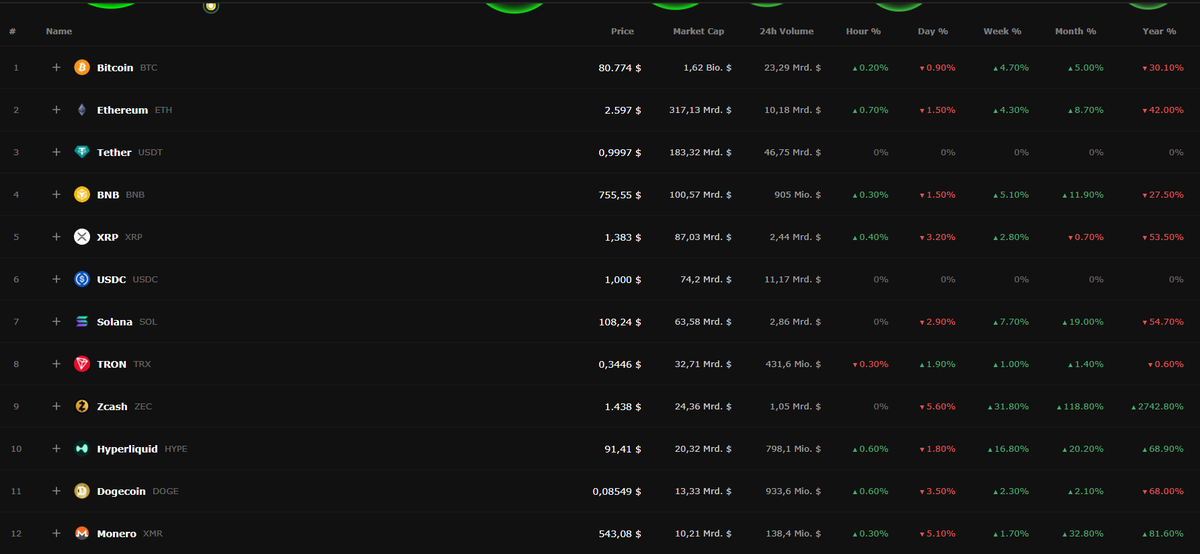Open the Bitcoin name link
The image size is (1200, 554).
tap(115, 68)
